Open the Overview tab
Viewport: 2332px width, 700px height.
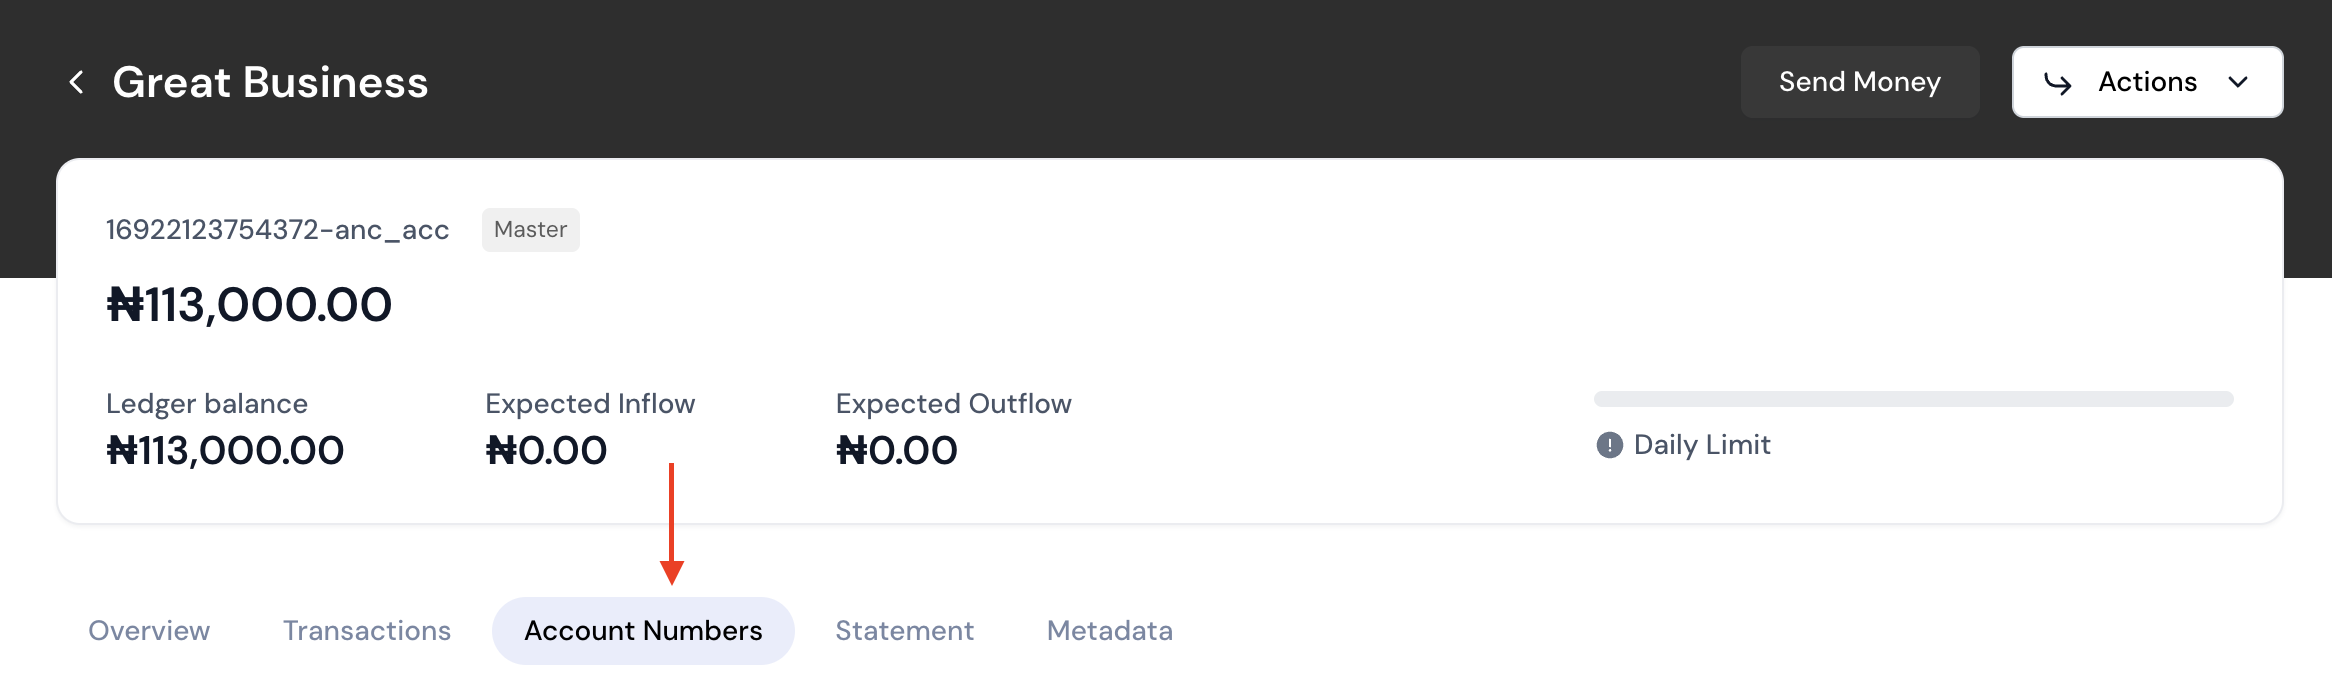149,631
